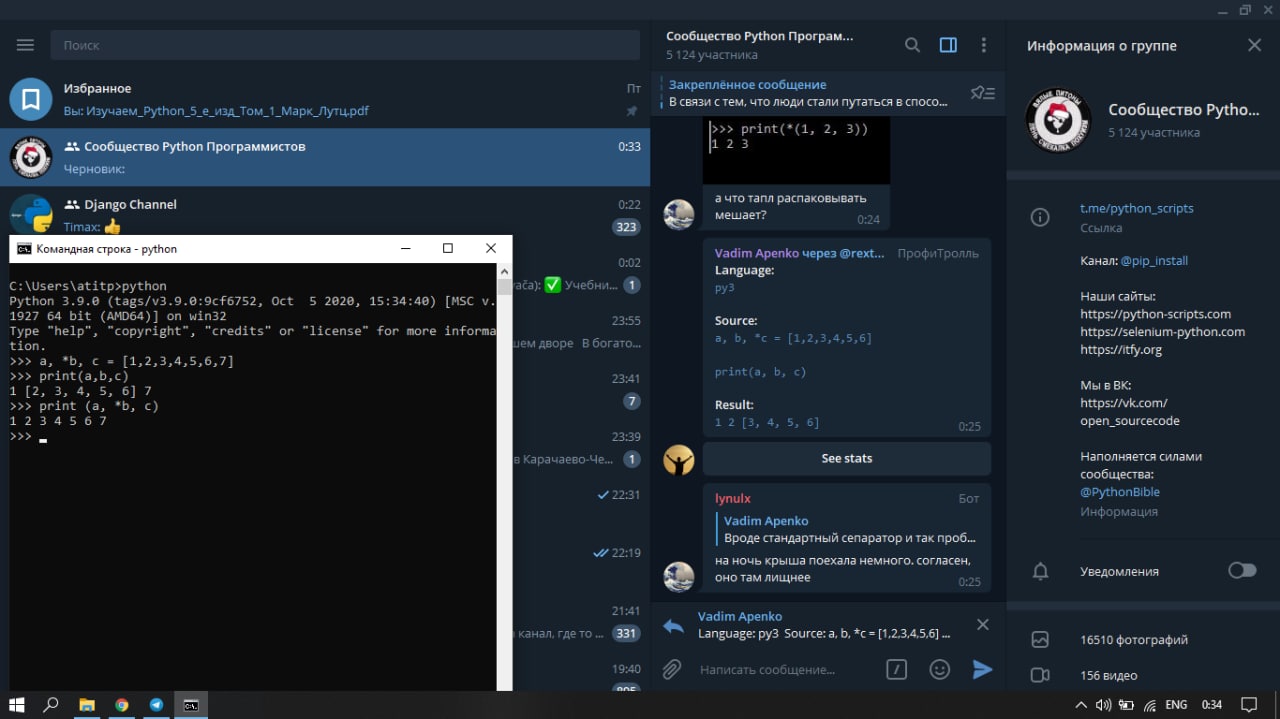Image resolution: width=1280 pixels, height=719 pixels.
Task: Open the Telegram hamburger menu
Action: pyautogui.click(x=25, y=45)
